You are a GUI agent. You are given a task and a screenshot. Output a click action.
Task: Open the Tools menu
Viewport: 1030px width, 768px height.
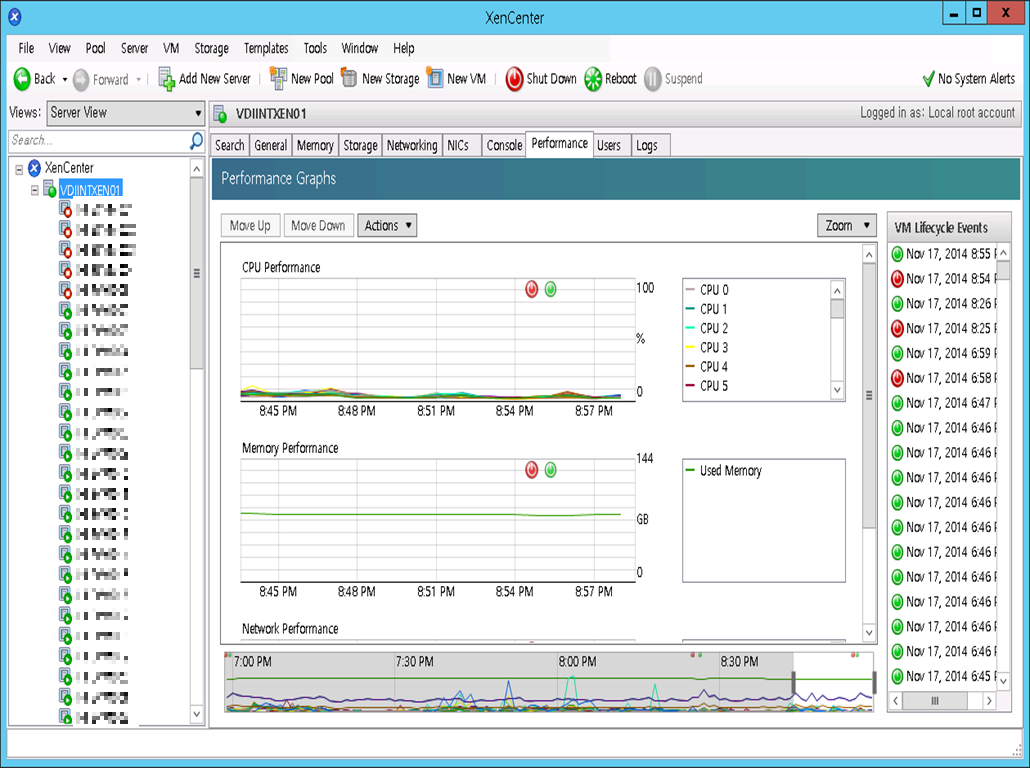tap(315, 48)
